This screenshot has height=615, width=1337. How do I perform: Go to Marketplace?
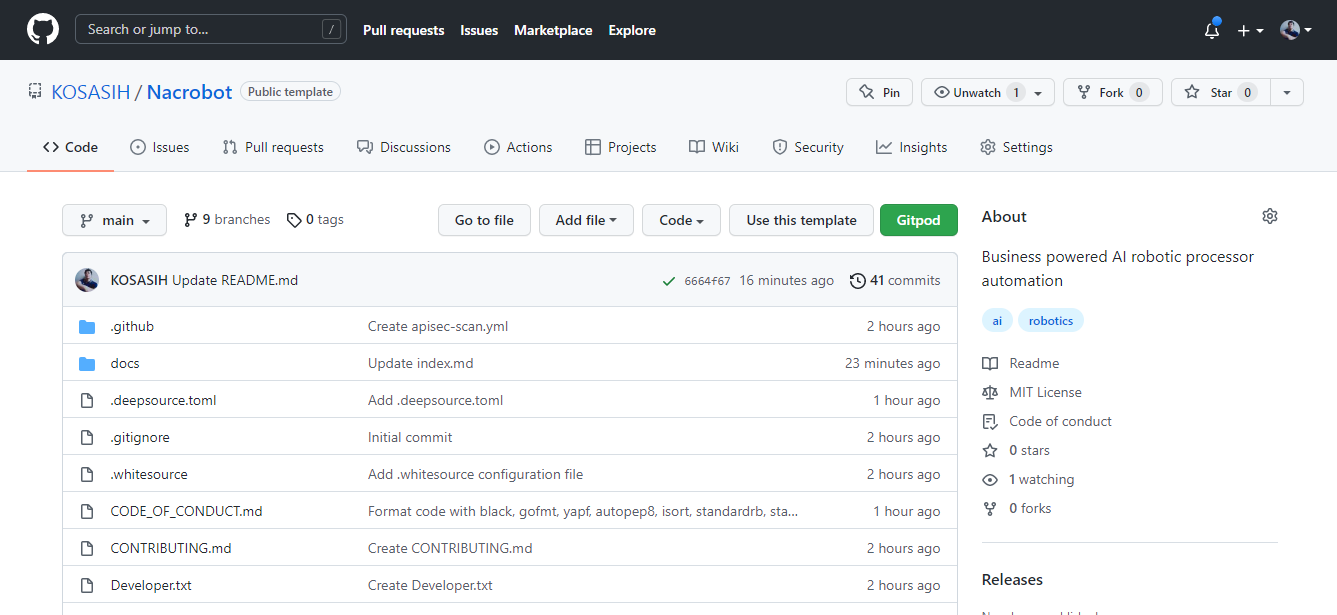point(553,30)
